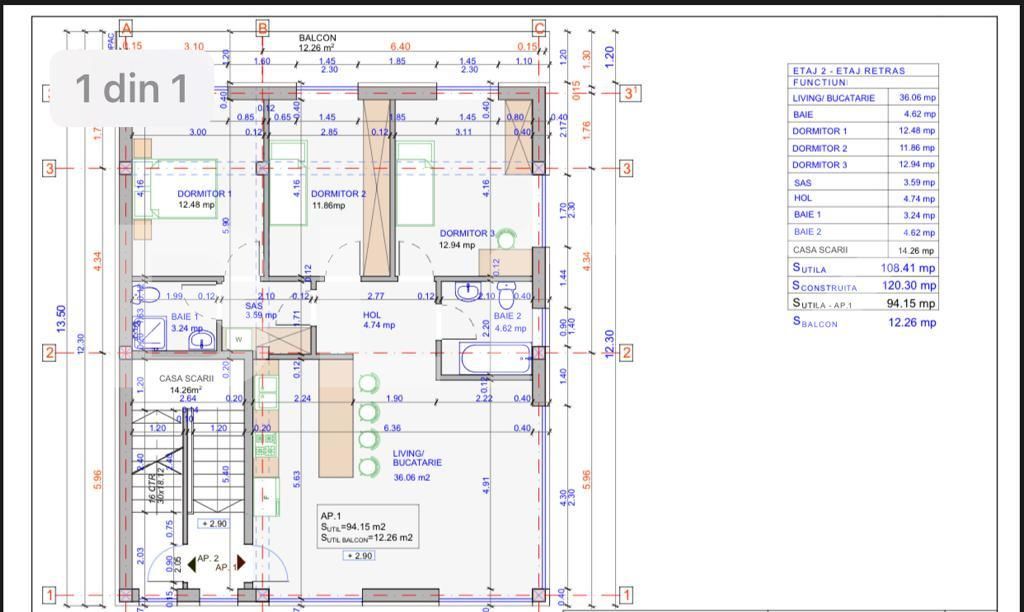Select the toilet symbol in Baie 2

(x=506, y=296)
